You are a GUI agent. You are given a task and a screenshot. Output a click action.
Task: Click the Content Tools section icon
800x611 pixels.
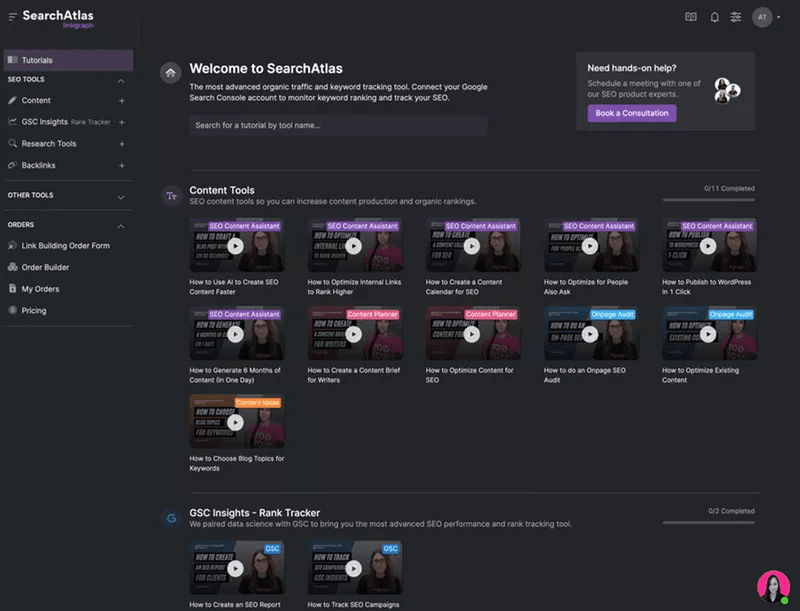coord(171,195)
